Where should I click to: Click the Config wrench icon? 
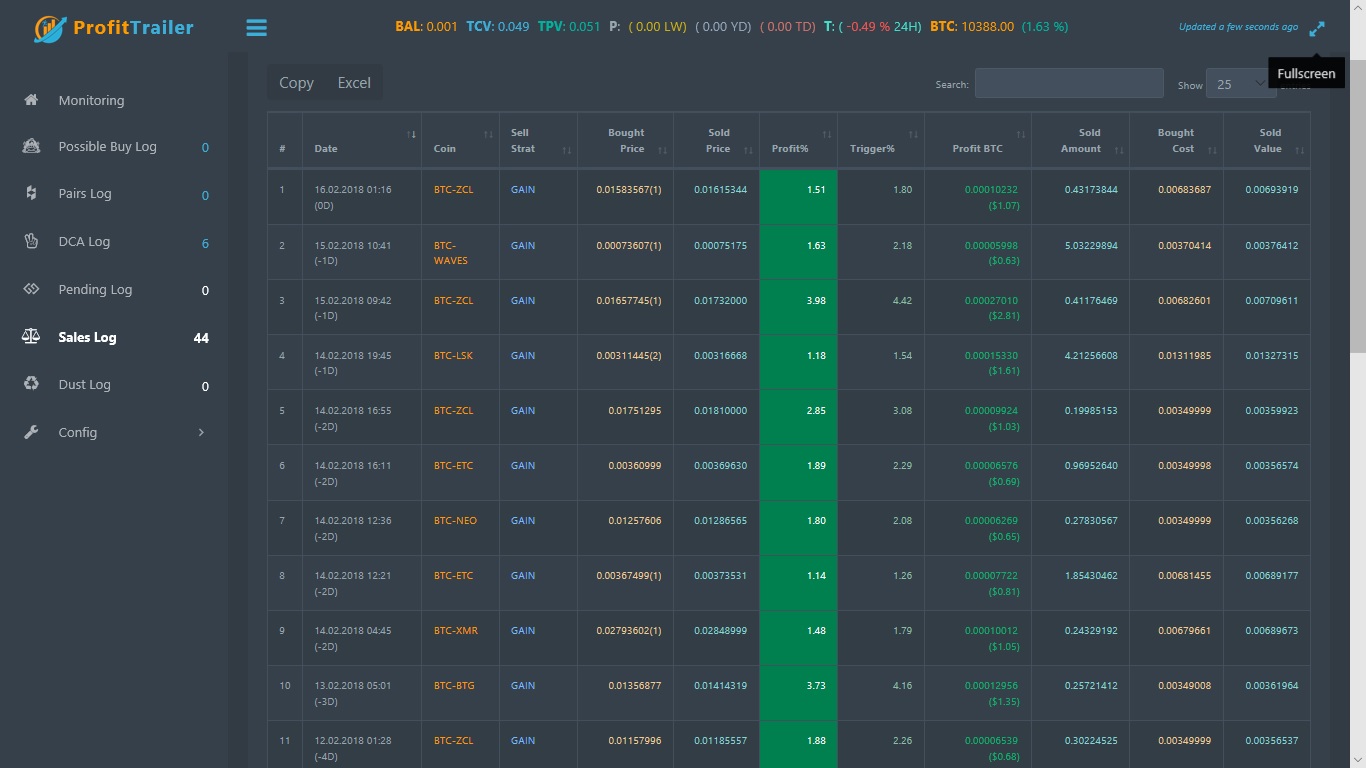point(31,432)
